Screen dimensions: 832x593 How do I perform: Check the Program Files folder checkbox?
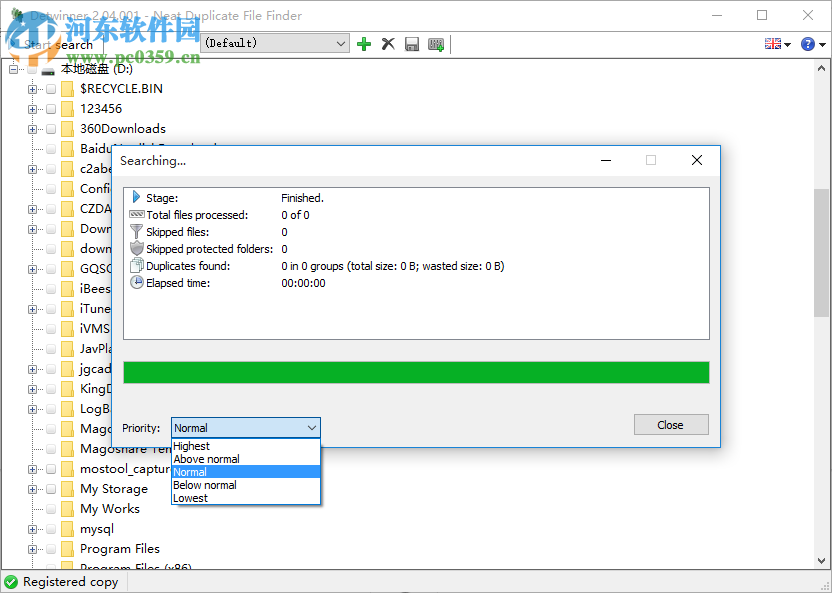tap(51, 549)
